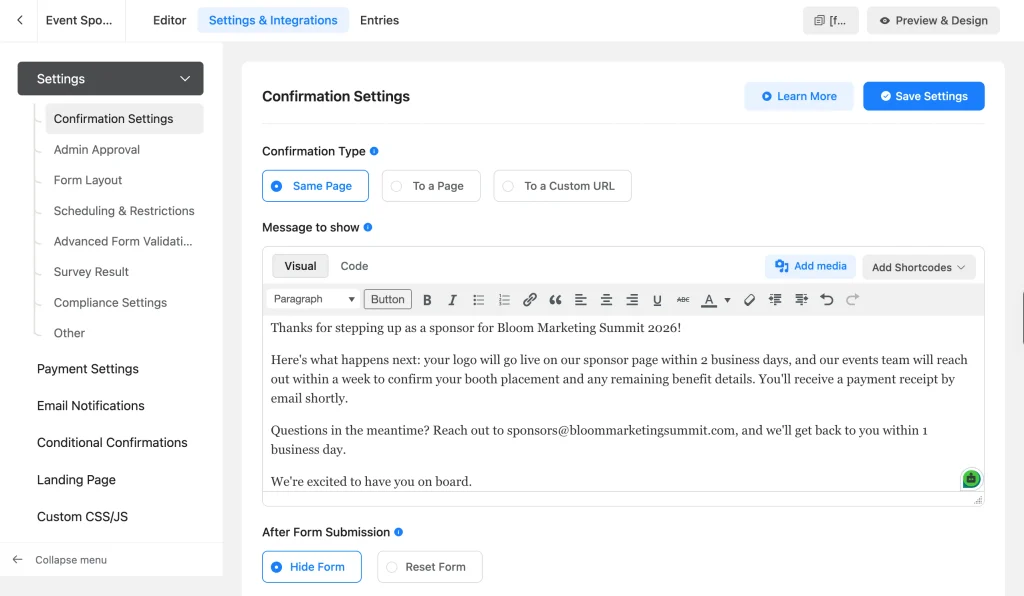
Task: Open the Entries tab
Action: pyautogui.click(x=379, y=20)
